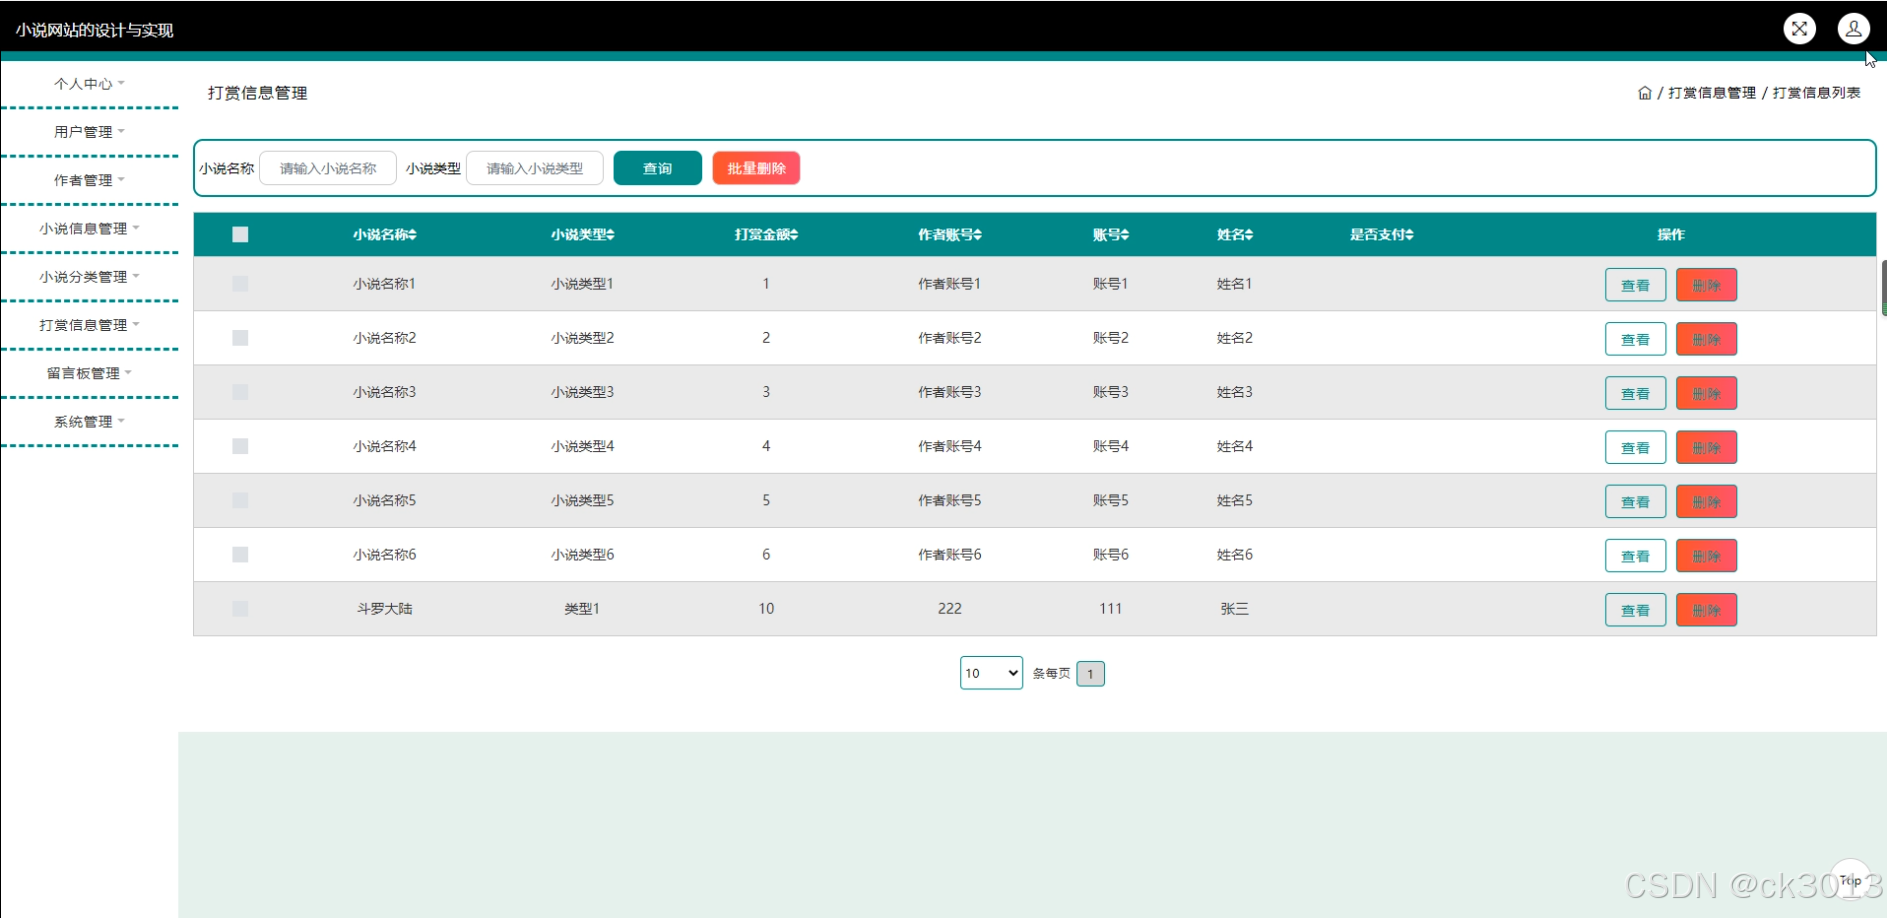Sort by 是否支付 column header
1887x918 pixels.
pos(1381,235)
